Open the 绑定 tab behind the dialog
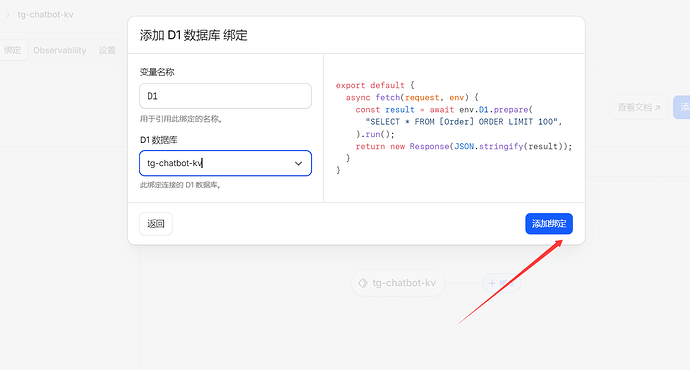This screenshot has height=370, width=690. point(13,50)
